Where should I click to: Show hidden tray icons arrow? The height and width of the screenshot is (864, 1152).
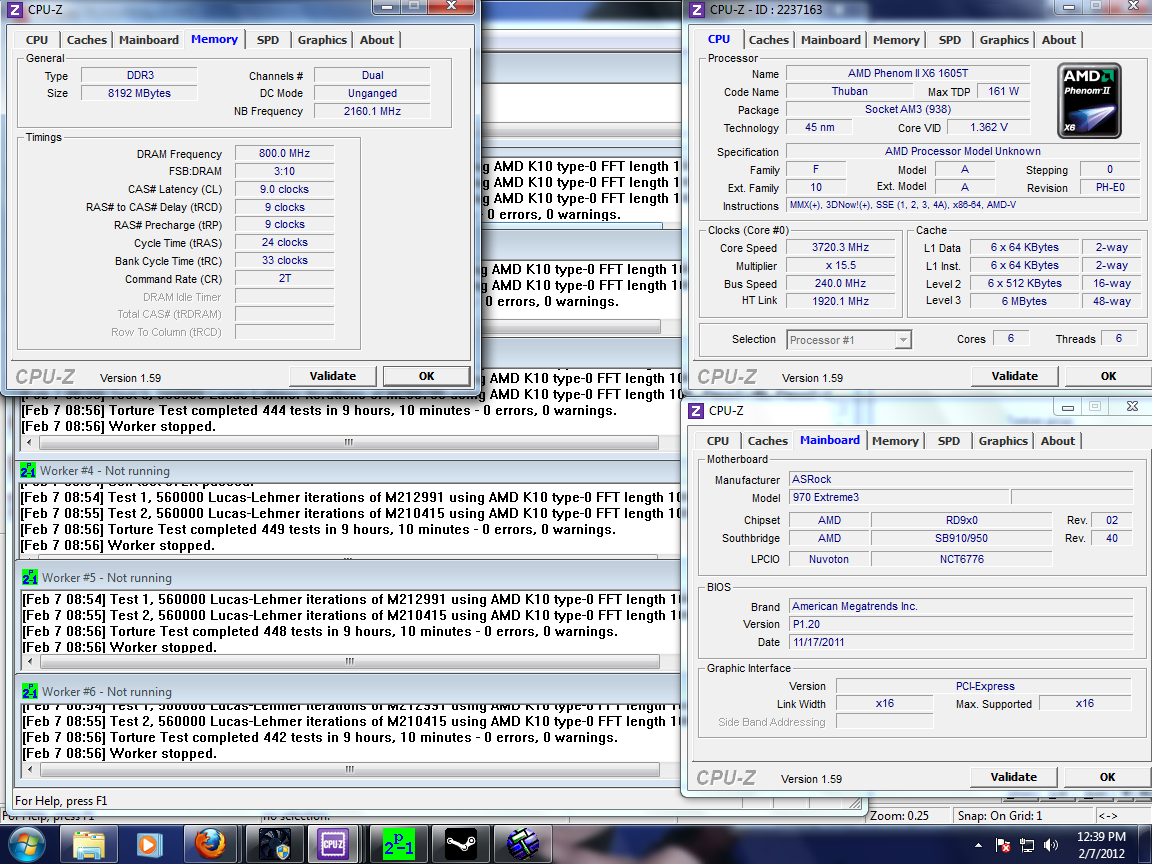tap(978, 845)
